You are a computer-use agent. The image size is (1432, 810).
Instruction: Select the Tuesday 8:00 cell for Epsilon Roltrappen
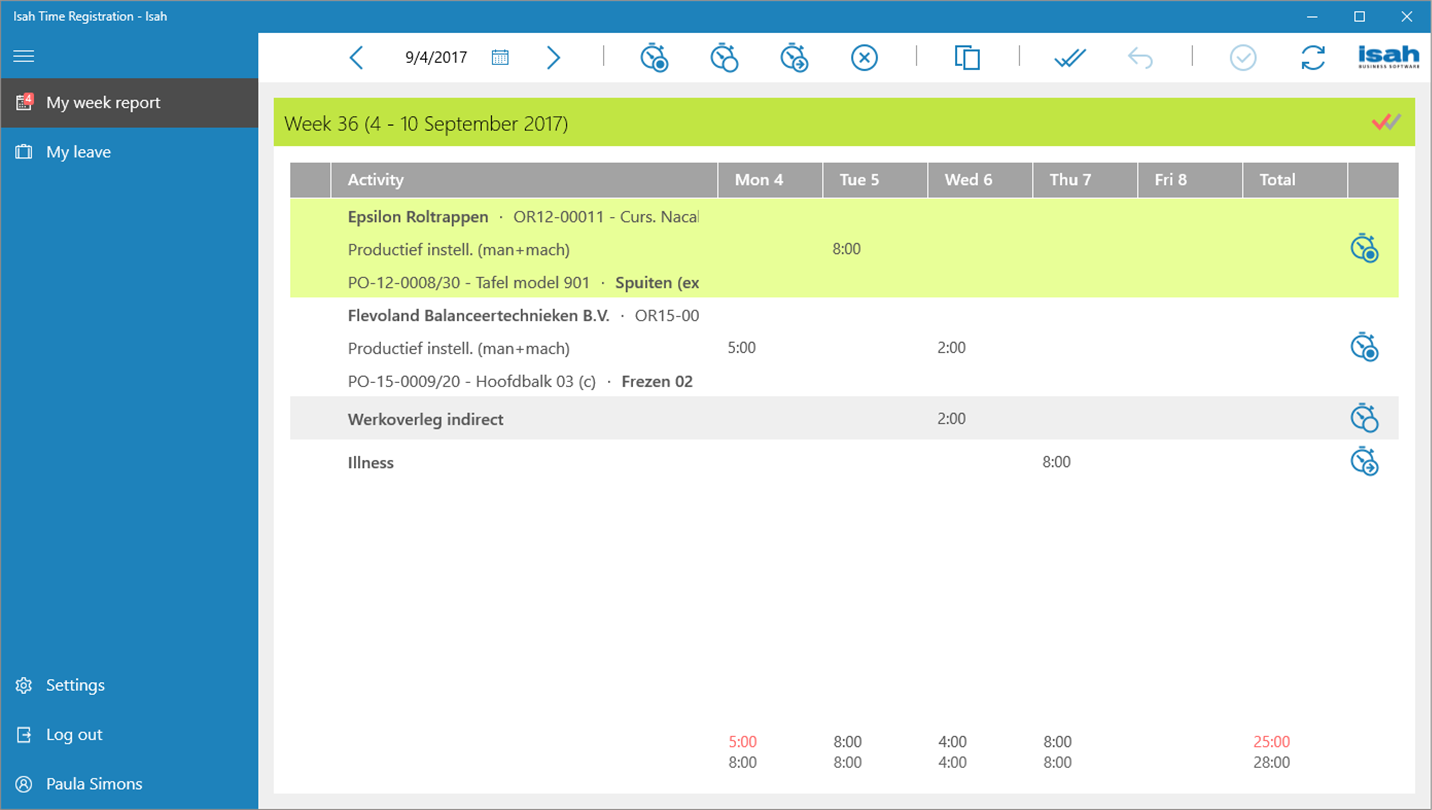point(847,249)
